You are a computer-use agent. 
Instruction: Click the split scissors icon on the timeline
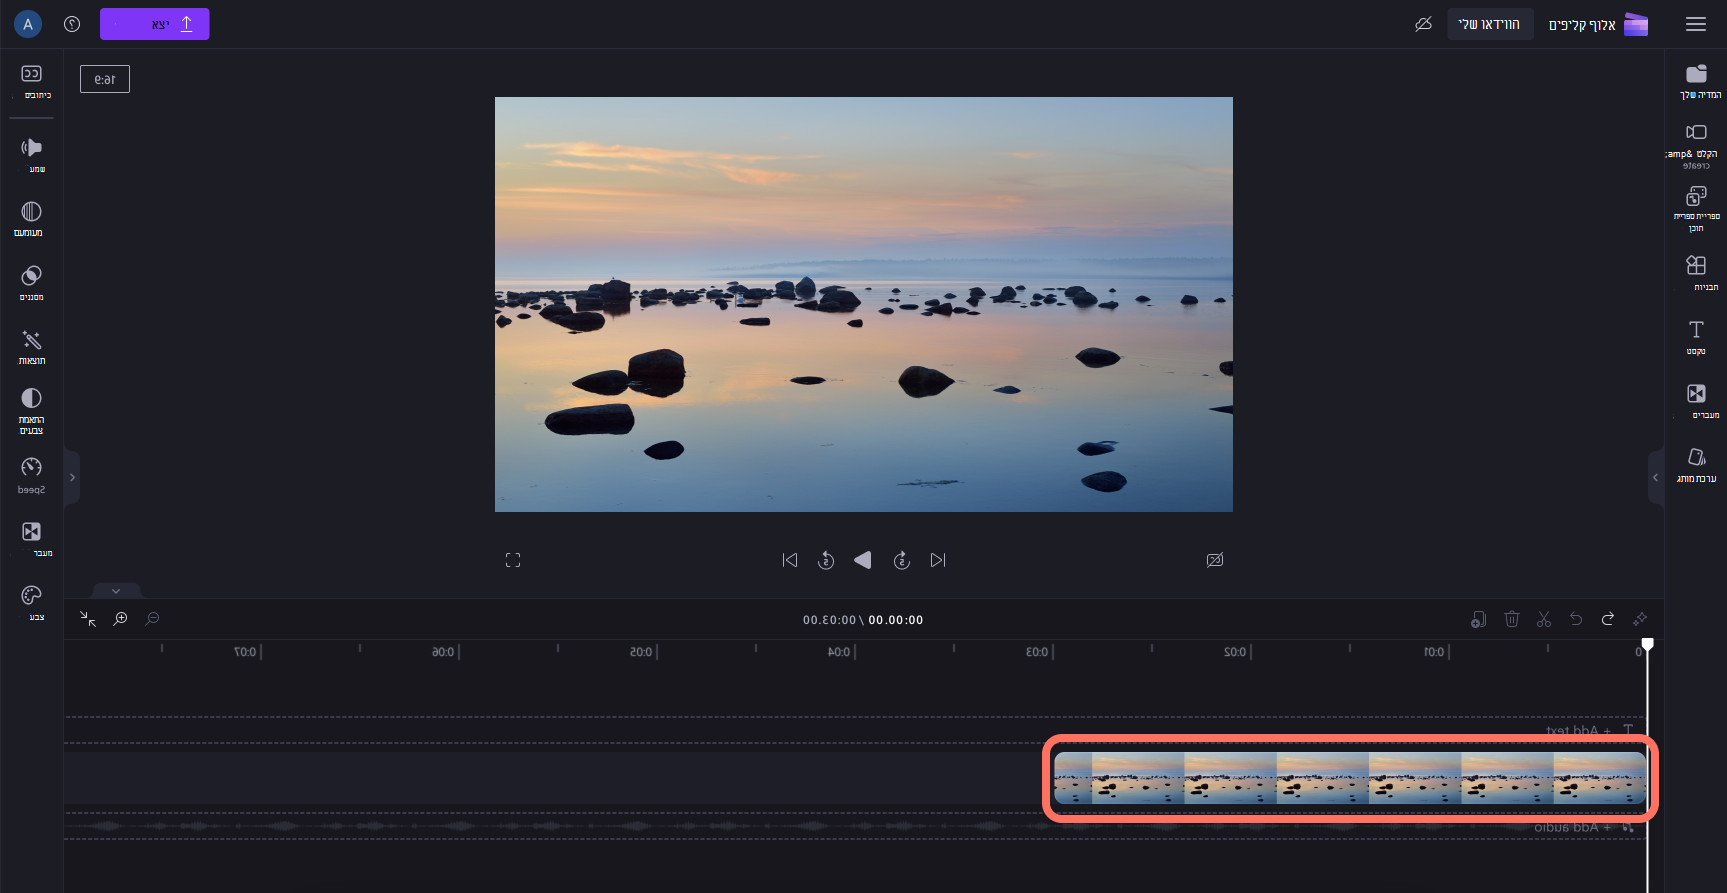point(1544,619)
